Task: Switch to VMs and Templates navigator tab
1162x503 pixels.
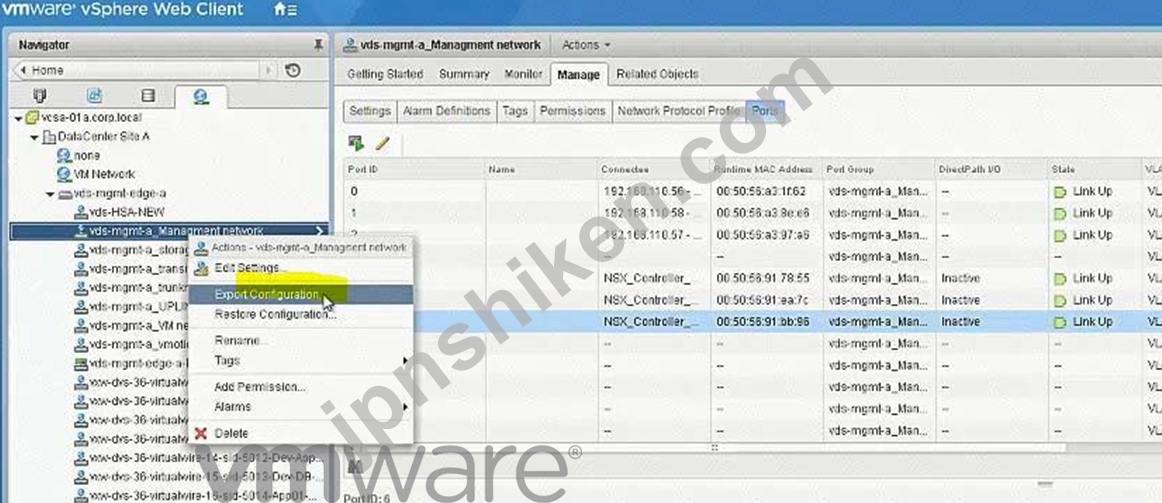Action: (x=94, y=96)
